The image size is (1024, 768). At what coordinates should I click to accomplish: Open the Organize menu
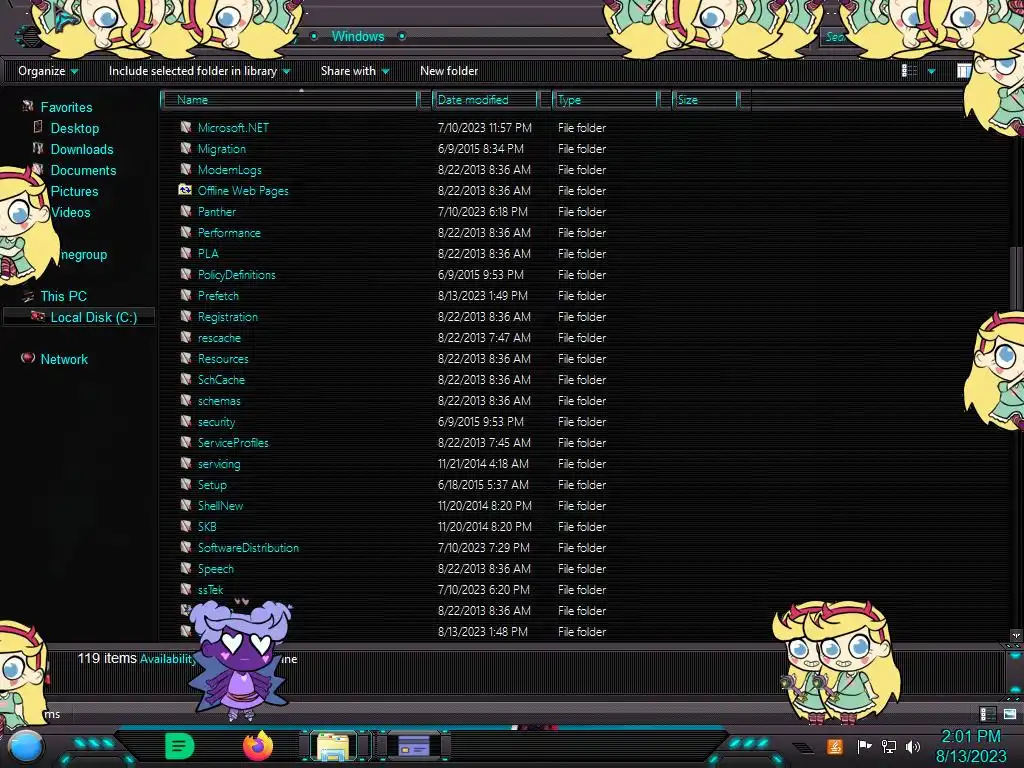[48, 71]
